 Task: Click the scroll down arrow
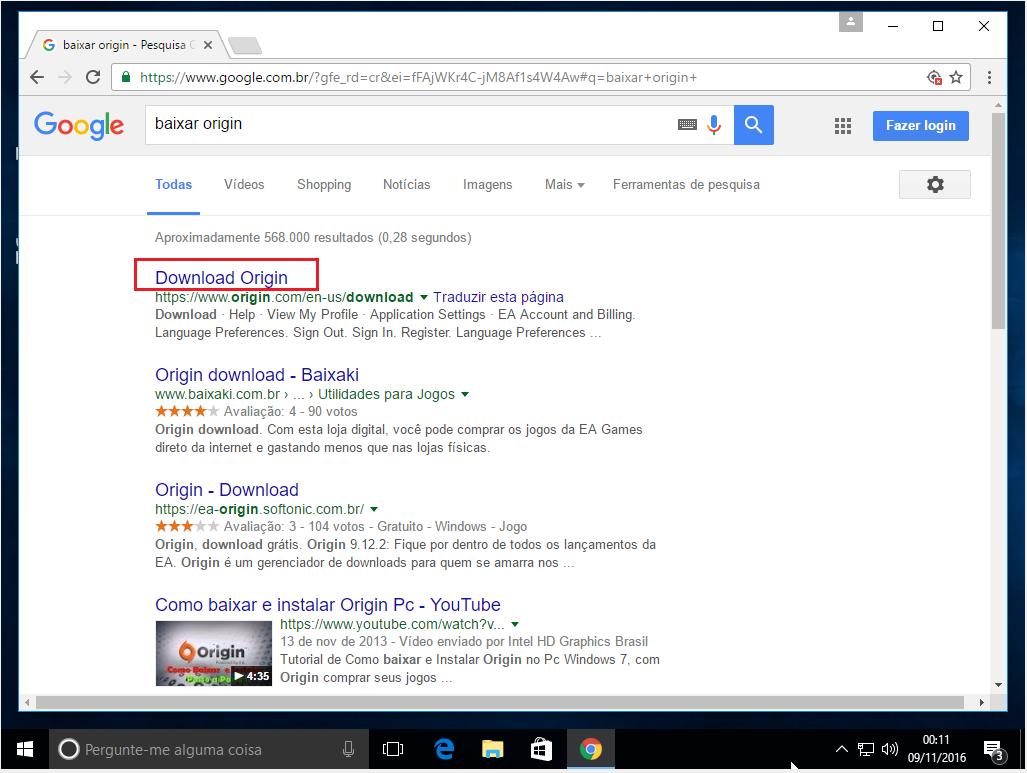998,685
